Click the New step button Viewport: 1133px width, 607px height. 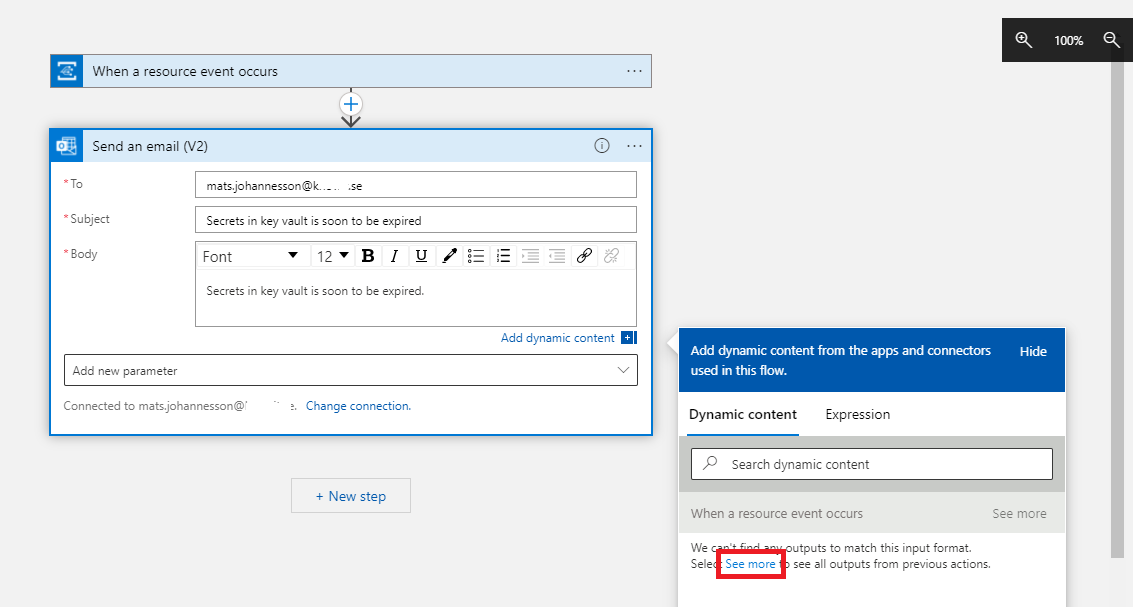pyautogui.click(x=351, y=496)
